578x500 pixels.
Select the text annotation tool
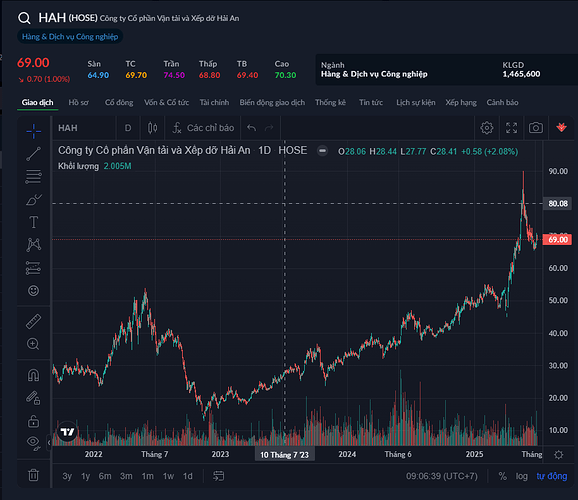pos(33,222)
